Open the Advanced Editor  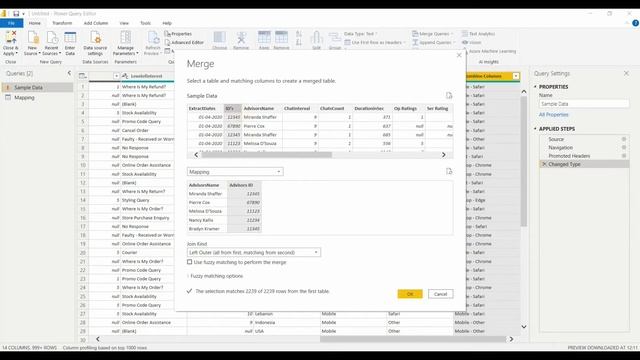184,42
